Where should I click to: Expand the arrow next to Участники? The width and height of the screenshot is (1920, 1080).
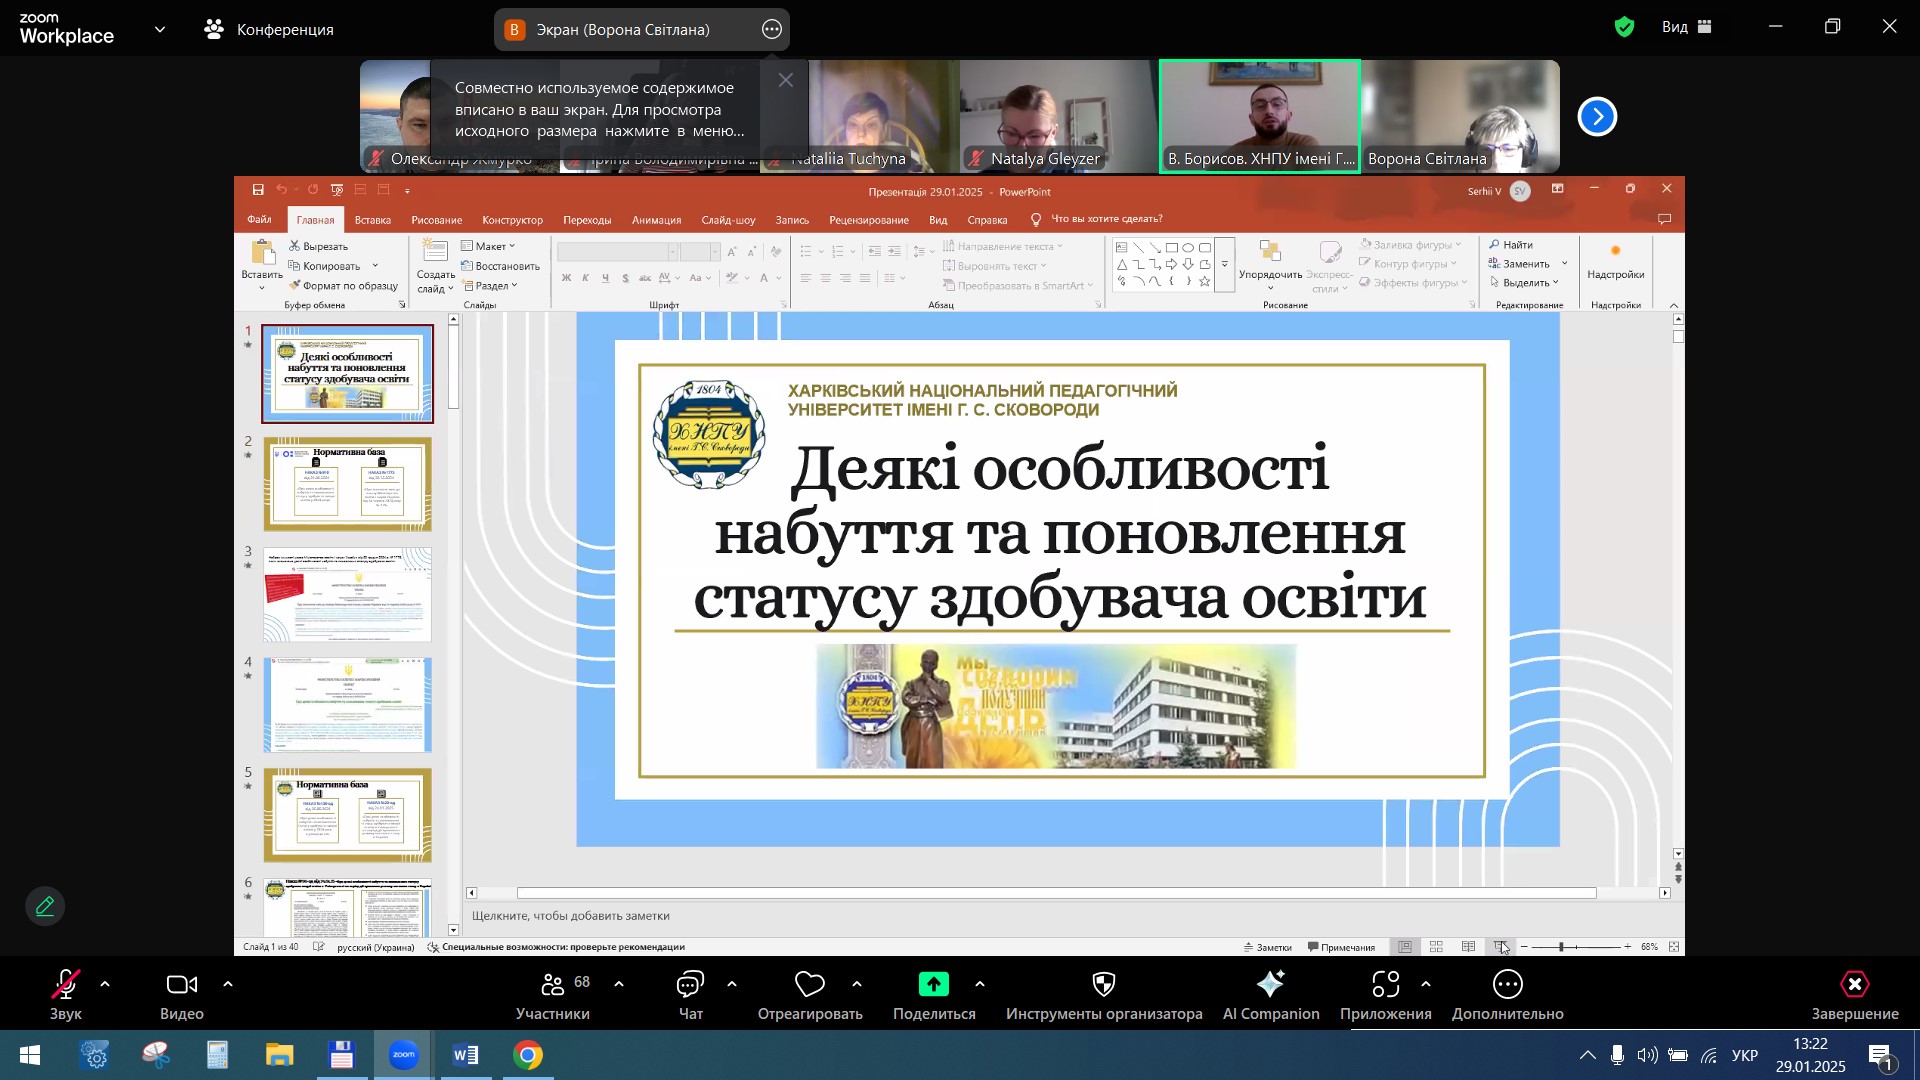click(619, 985)
